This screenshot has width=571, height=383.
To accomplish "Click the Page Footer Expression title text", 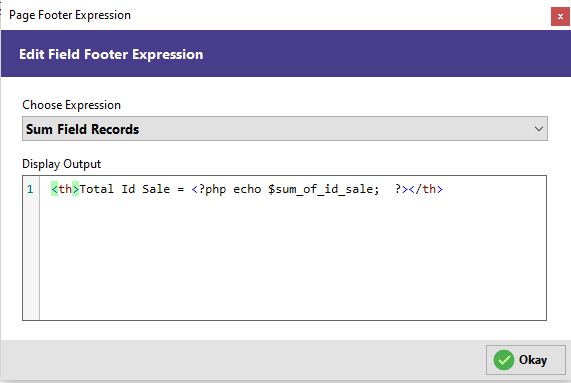I will (70, 15).
